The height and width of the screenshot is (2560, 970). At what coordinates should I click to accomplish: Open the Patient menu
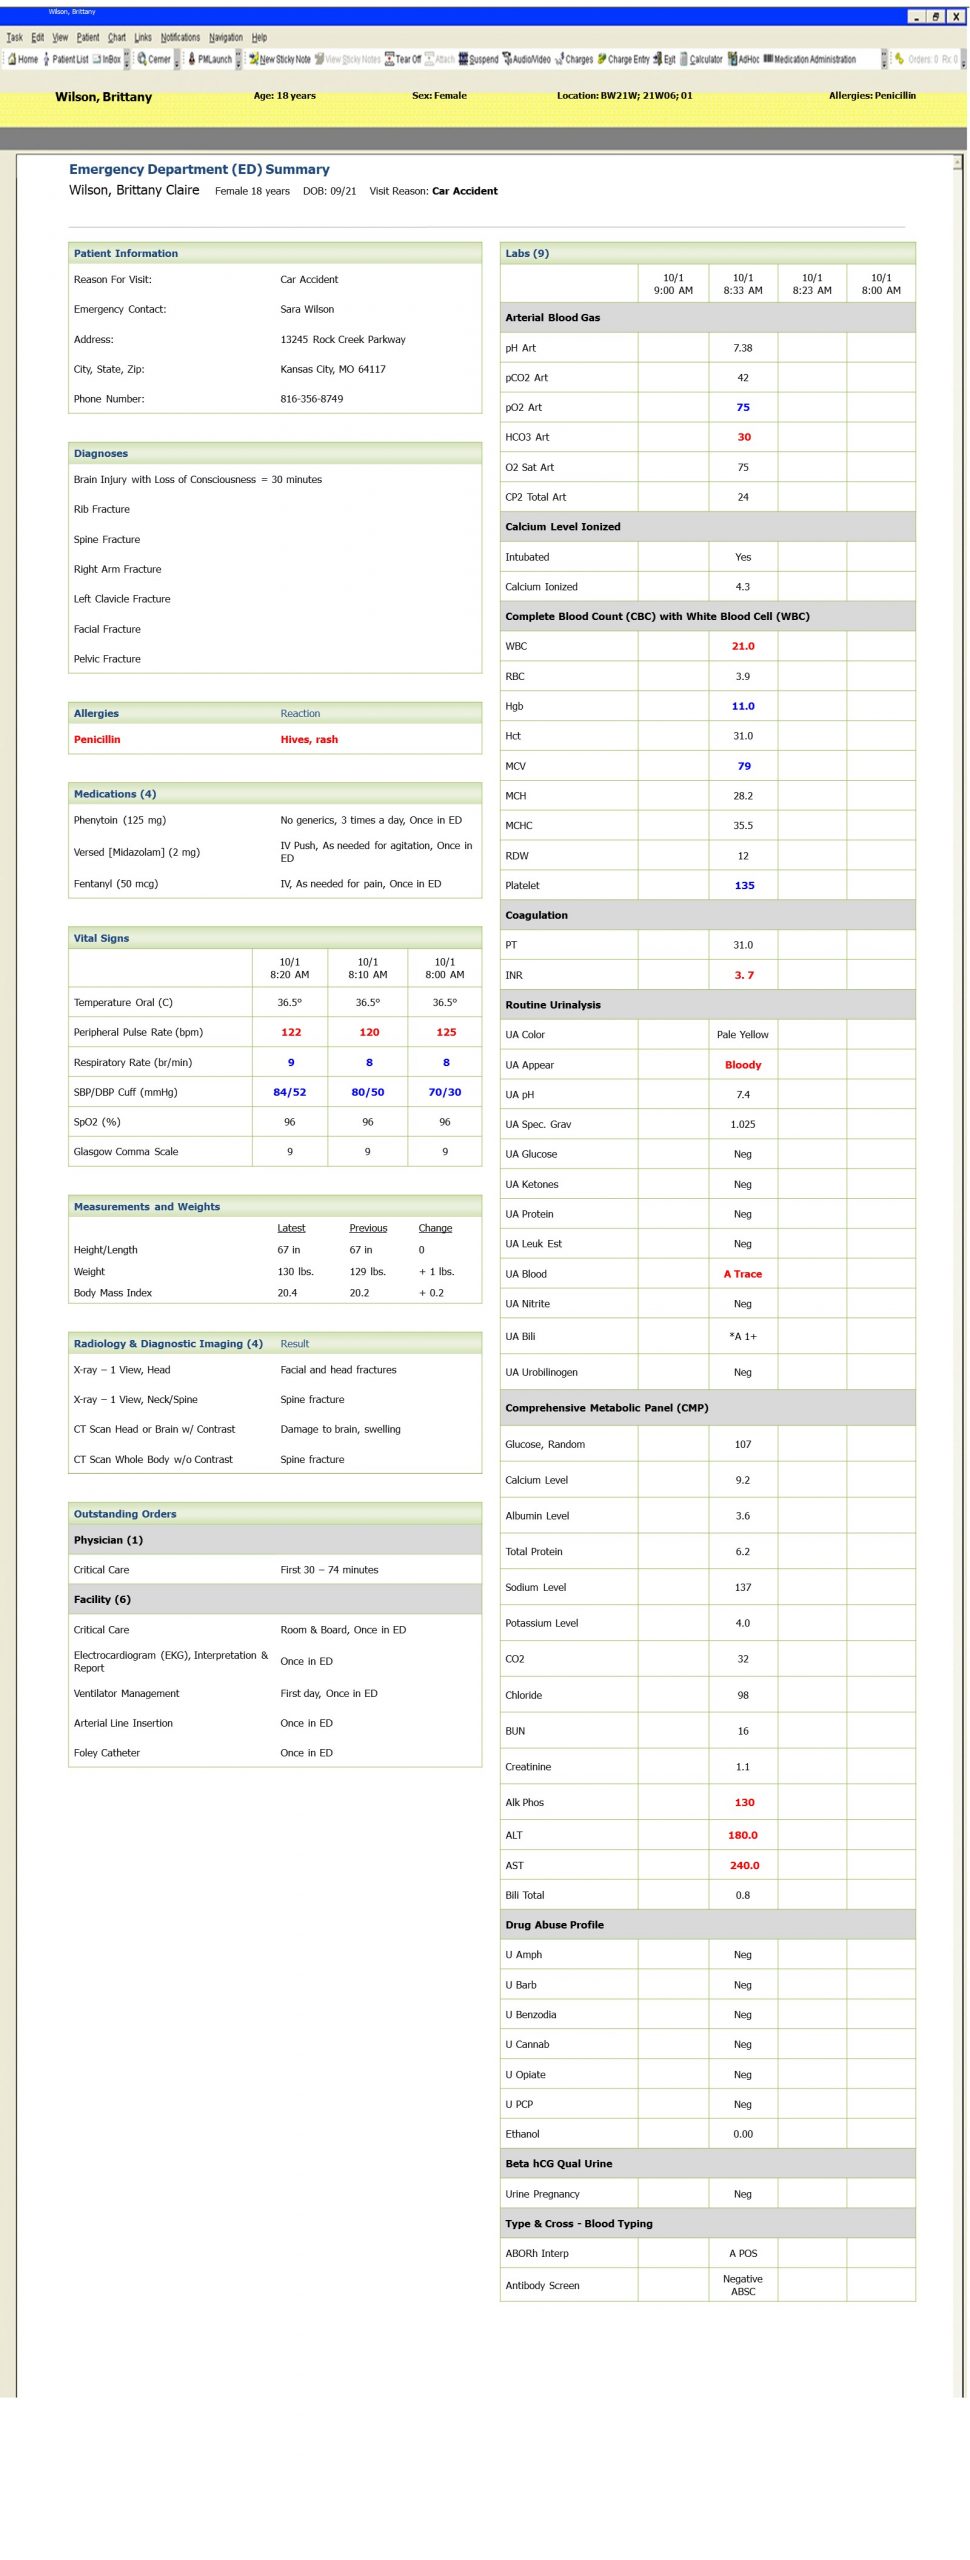pyautogui.click(x=87, y=37)
